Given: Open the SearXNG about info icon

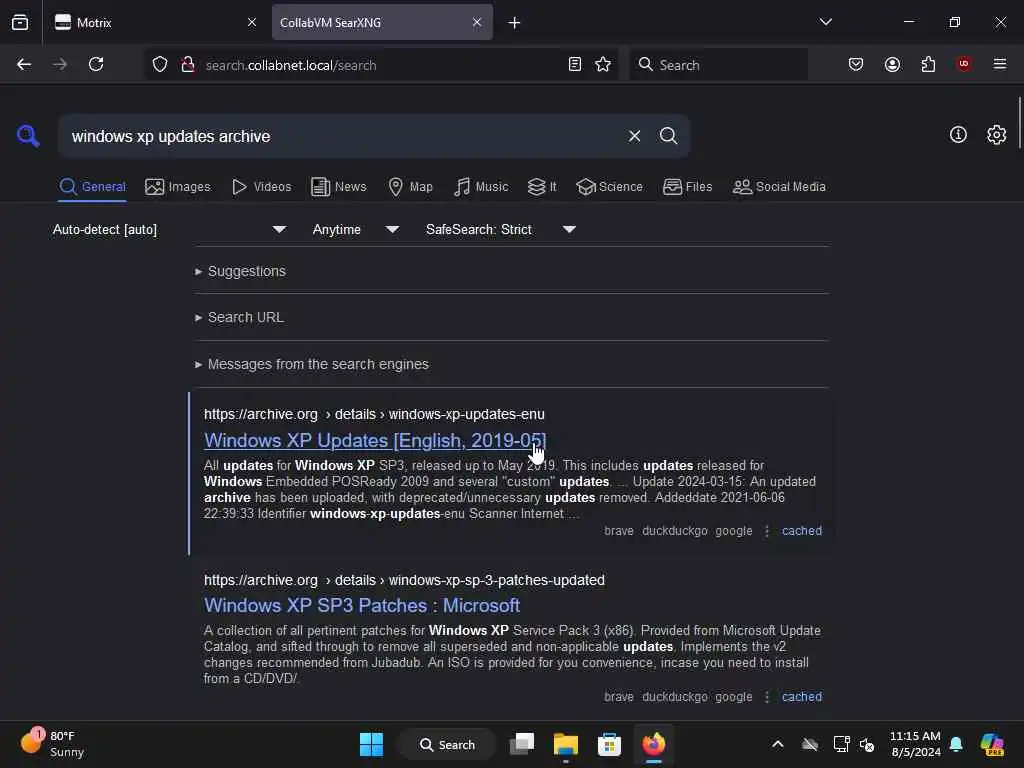Looking at the screenshot, I should point(958,135).
